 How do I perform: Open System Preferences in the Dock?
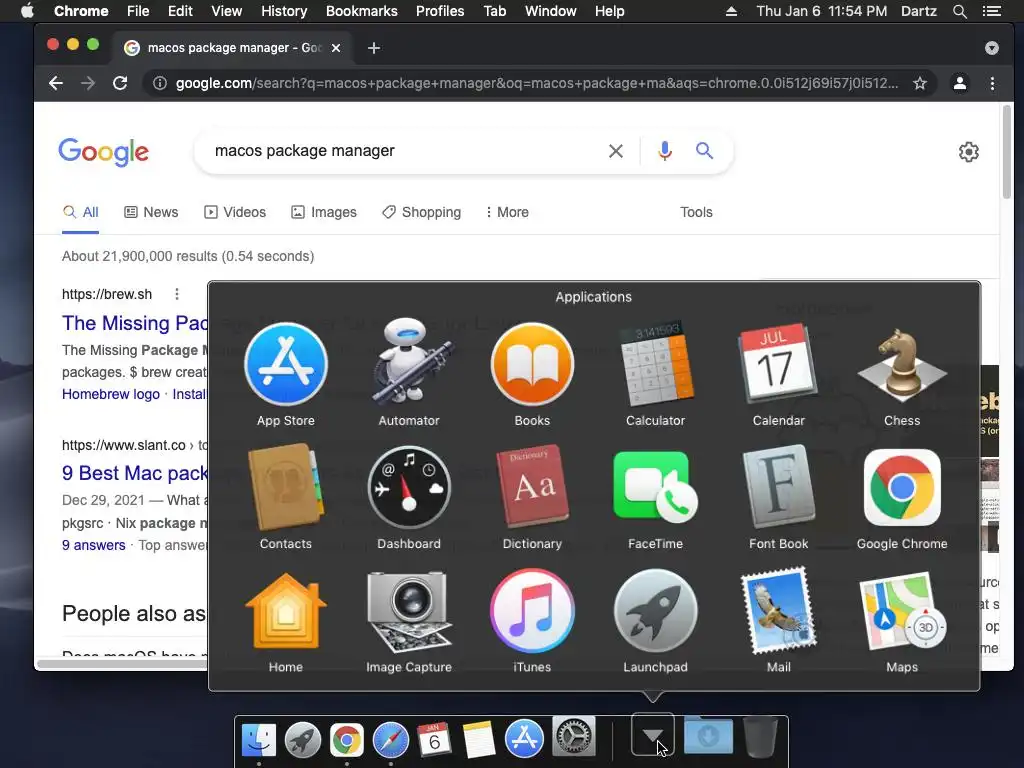tap(573, 737)
